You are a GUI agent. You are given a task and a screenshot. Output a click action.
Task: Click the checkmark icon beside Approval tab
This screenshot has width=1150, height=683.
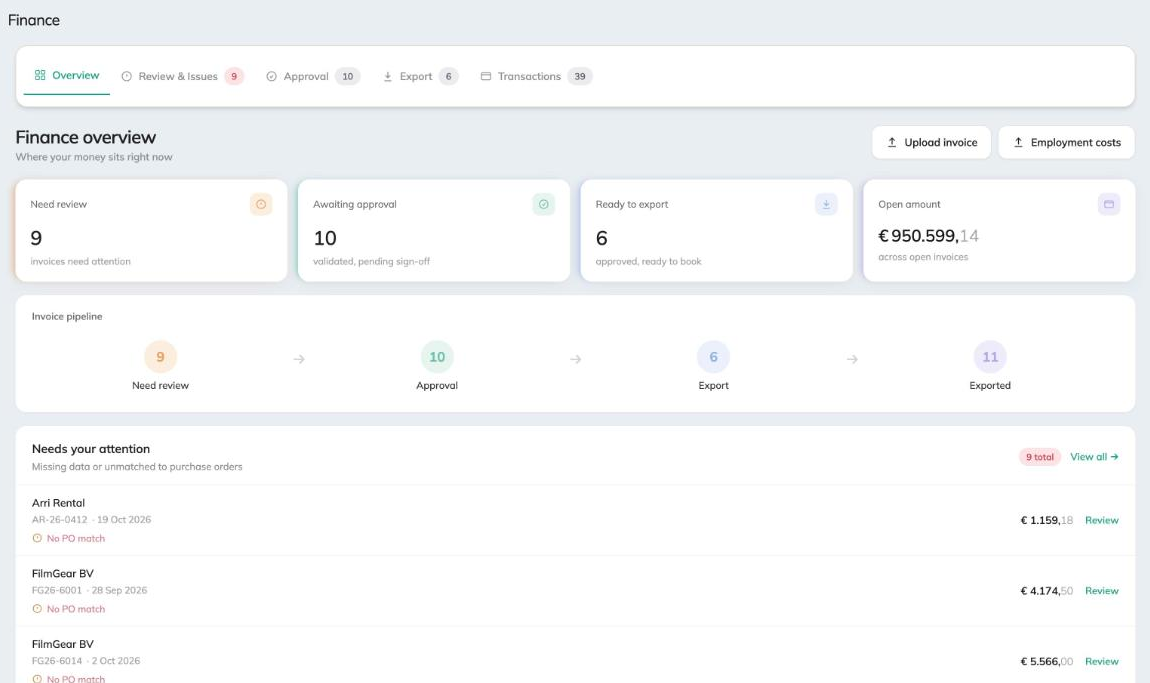pos(271,76)
